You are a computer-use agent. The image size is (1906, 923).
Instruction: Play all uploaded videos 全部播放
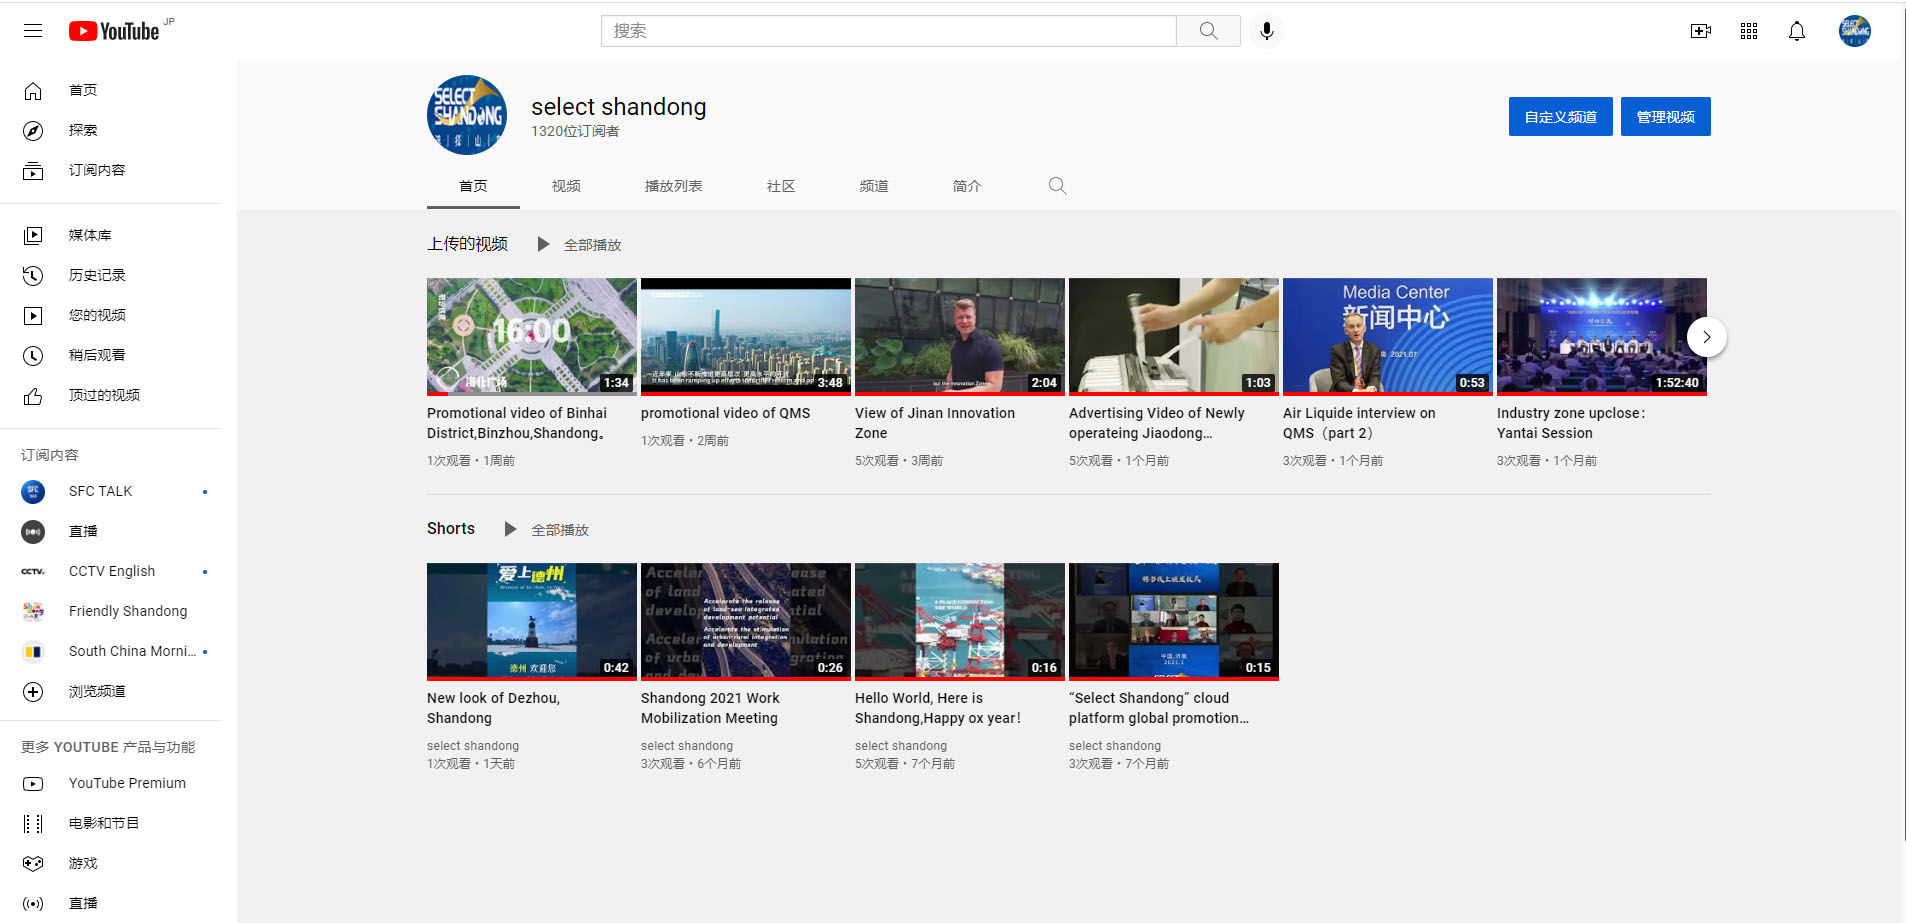pos(580,245)
